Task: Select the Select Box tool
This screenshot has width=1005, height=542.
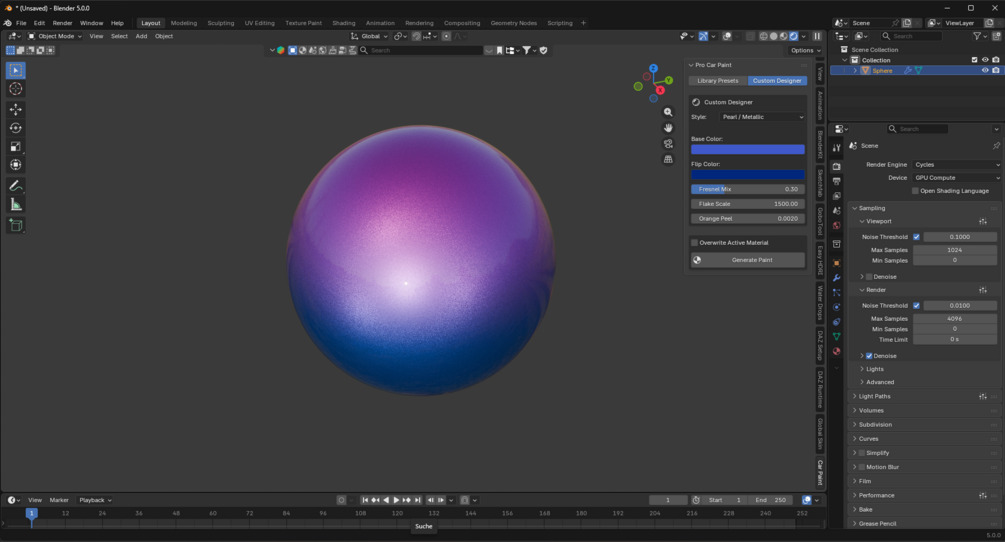Action: click(16, 70)
